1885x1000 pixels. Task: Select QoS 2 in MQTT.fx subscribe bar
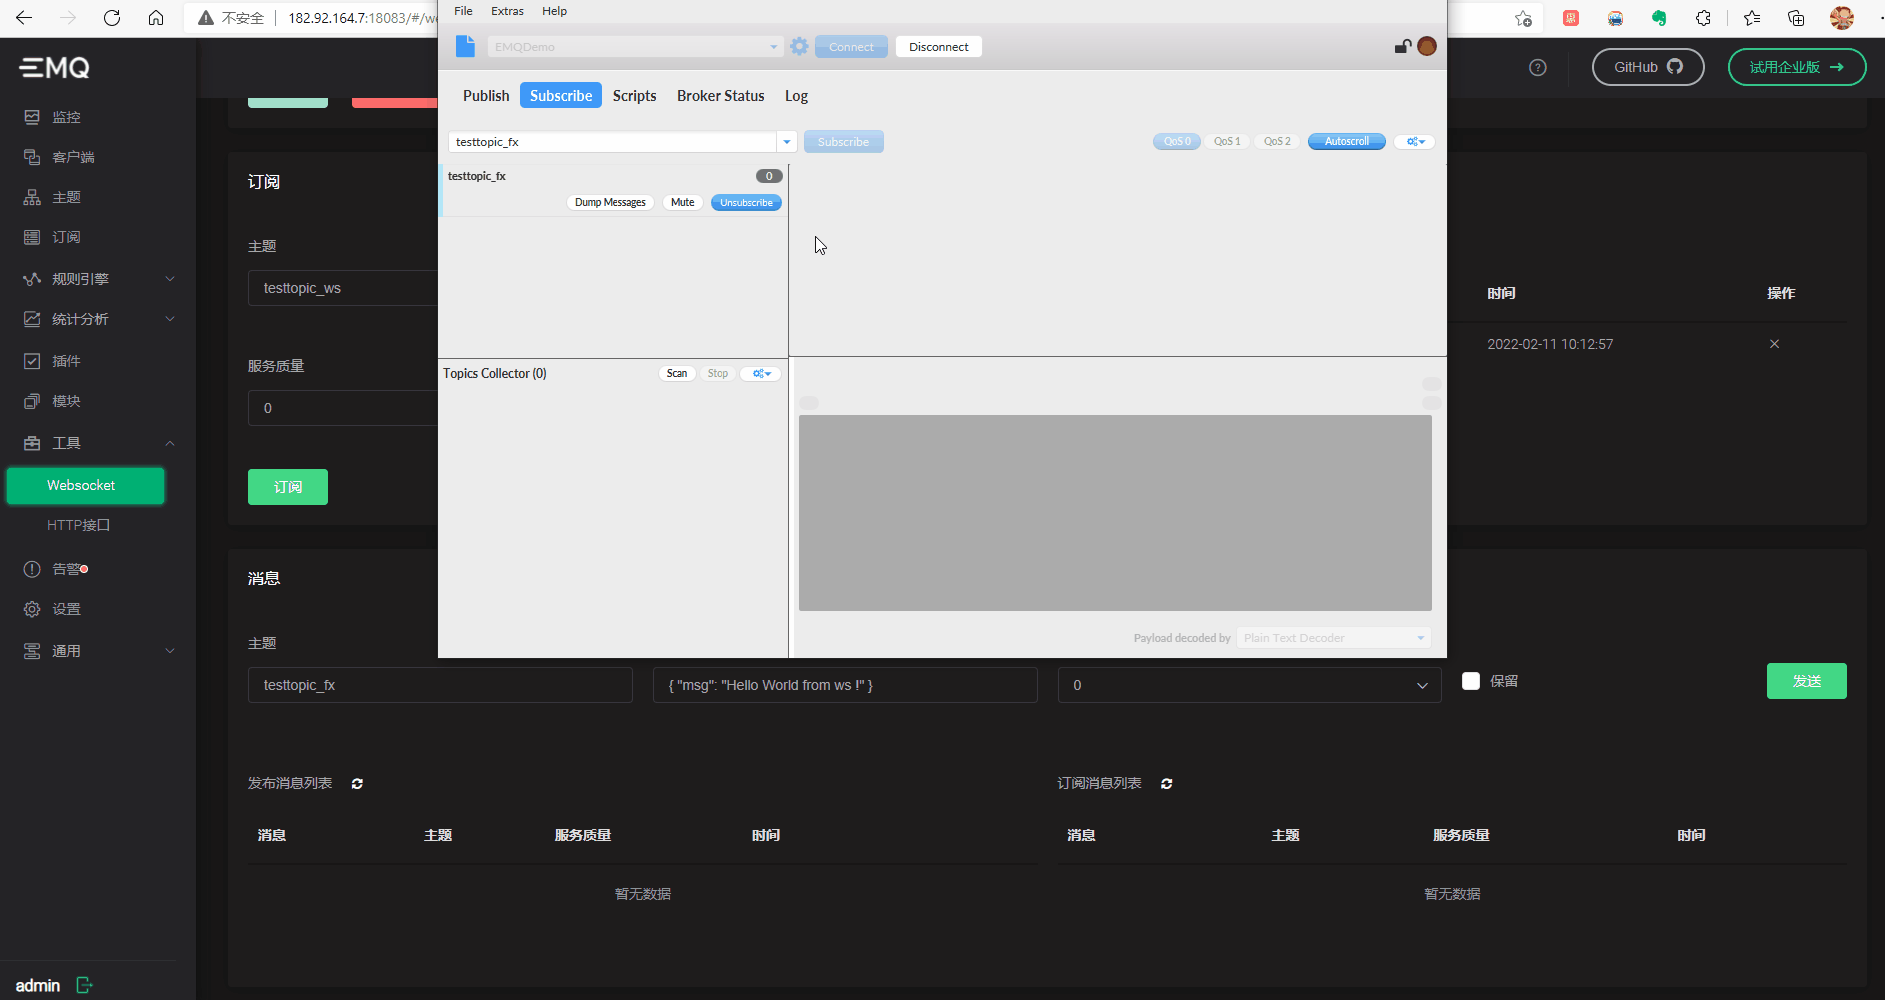tap(1277, 142)
